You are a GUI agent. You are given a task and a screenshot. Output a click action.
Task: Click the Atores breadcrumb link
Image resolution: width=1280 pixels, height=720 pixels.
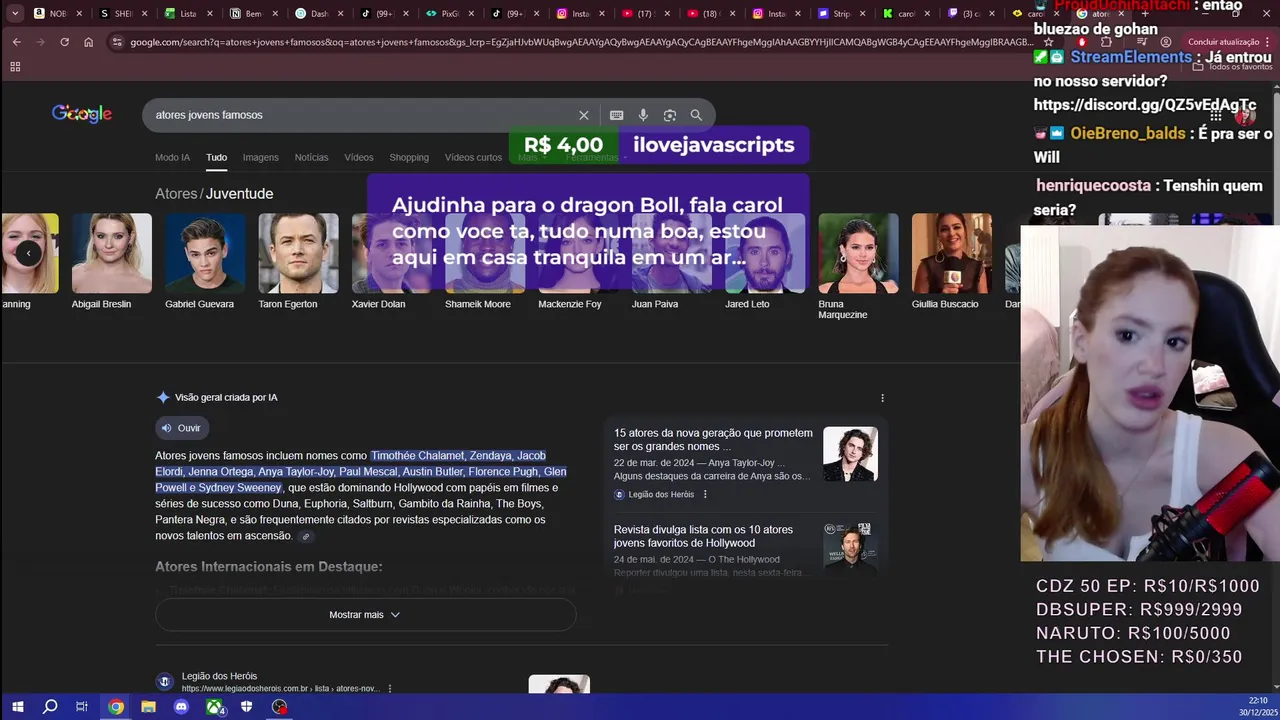pos(176,194)
